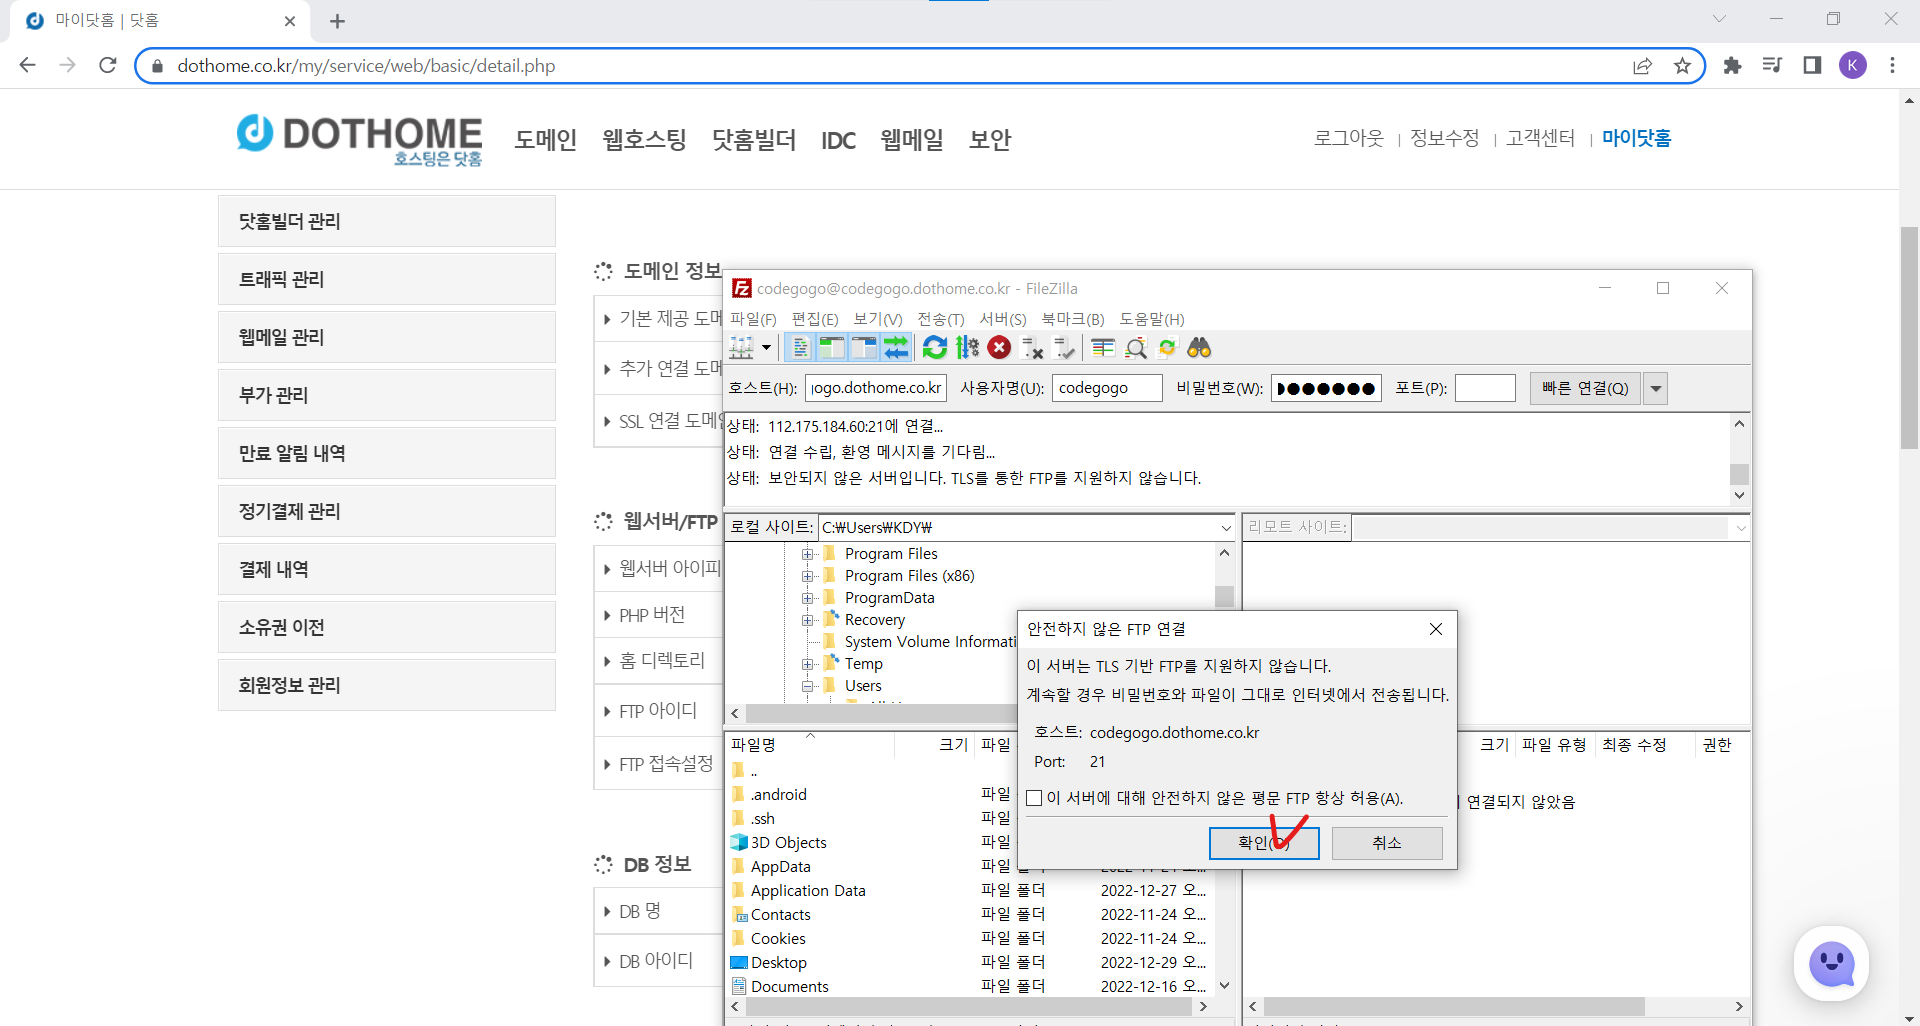
Task: Toggle processing of the transfer queue
Action: 967,348
